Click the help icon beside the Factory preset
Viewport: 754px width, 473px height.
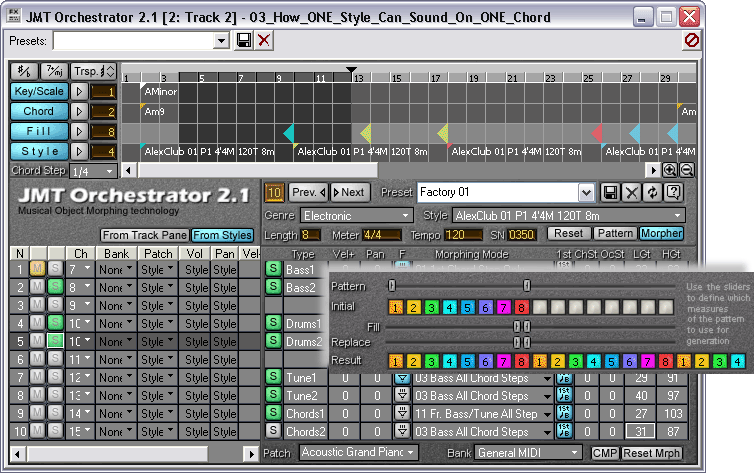click(674, 192)
